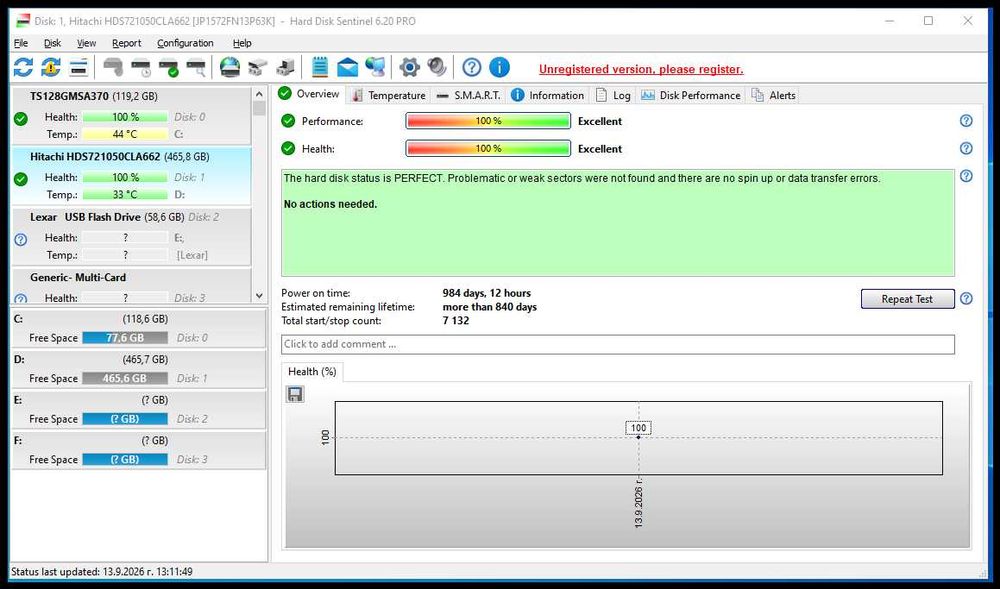
Task: Click F: free space (? GB) bar
Action: point(125,460)
